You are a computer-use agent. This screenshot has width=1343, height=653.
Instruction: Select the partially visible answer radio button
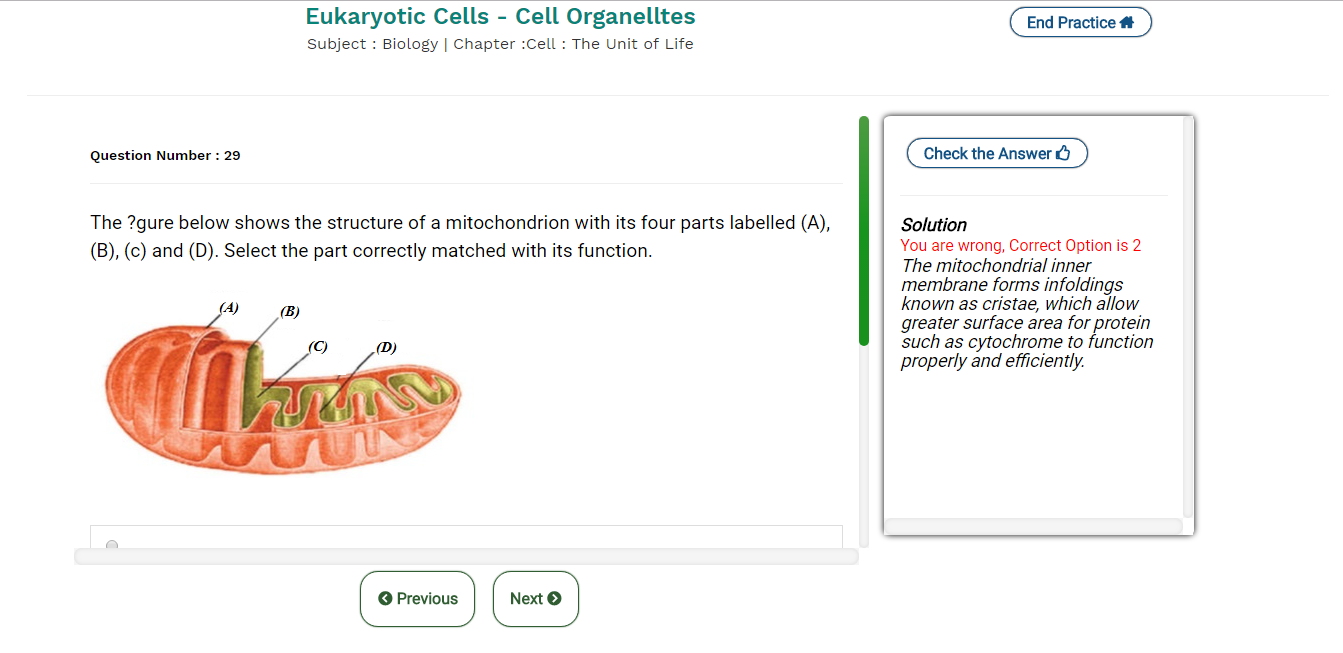tap(112, 545)
